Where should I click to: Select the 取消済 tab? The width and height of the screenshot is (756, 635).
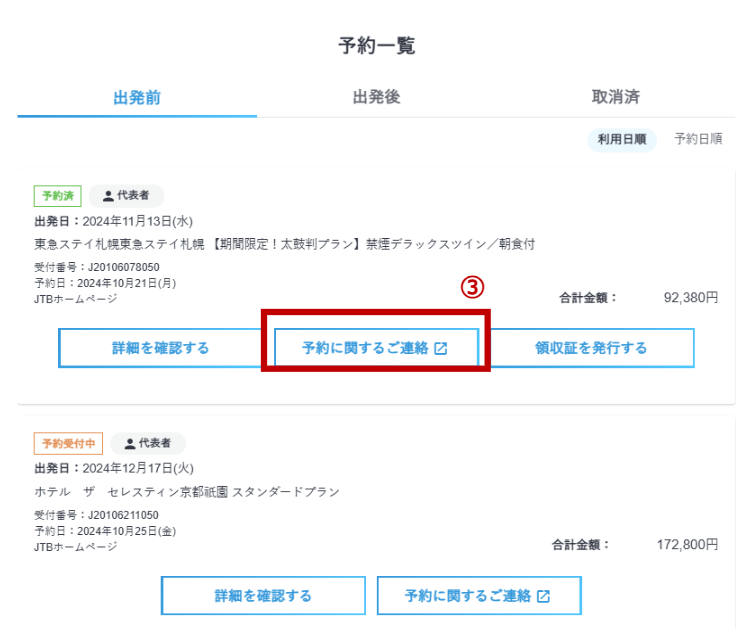pos(615,97)
